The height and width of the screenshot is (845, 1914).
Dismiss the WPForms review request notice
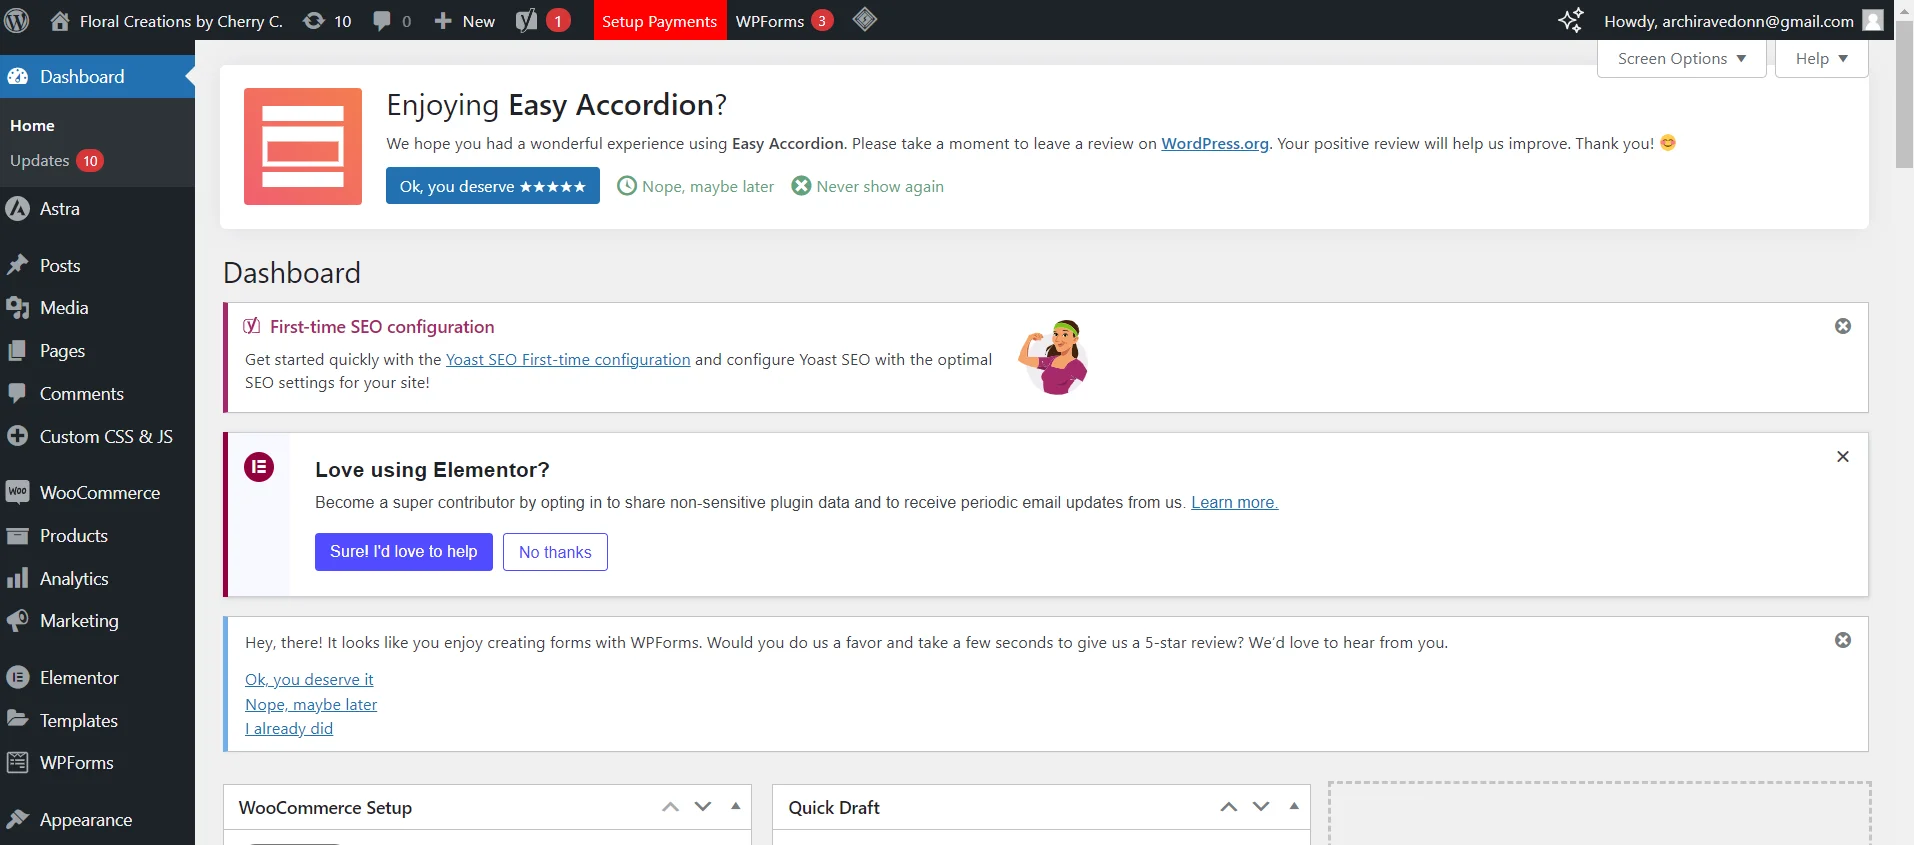coord(1843,640)
